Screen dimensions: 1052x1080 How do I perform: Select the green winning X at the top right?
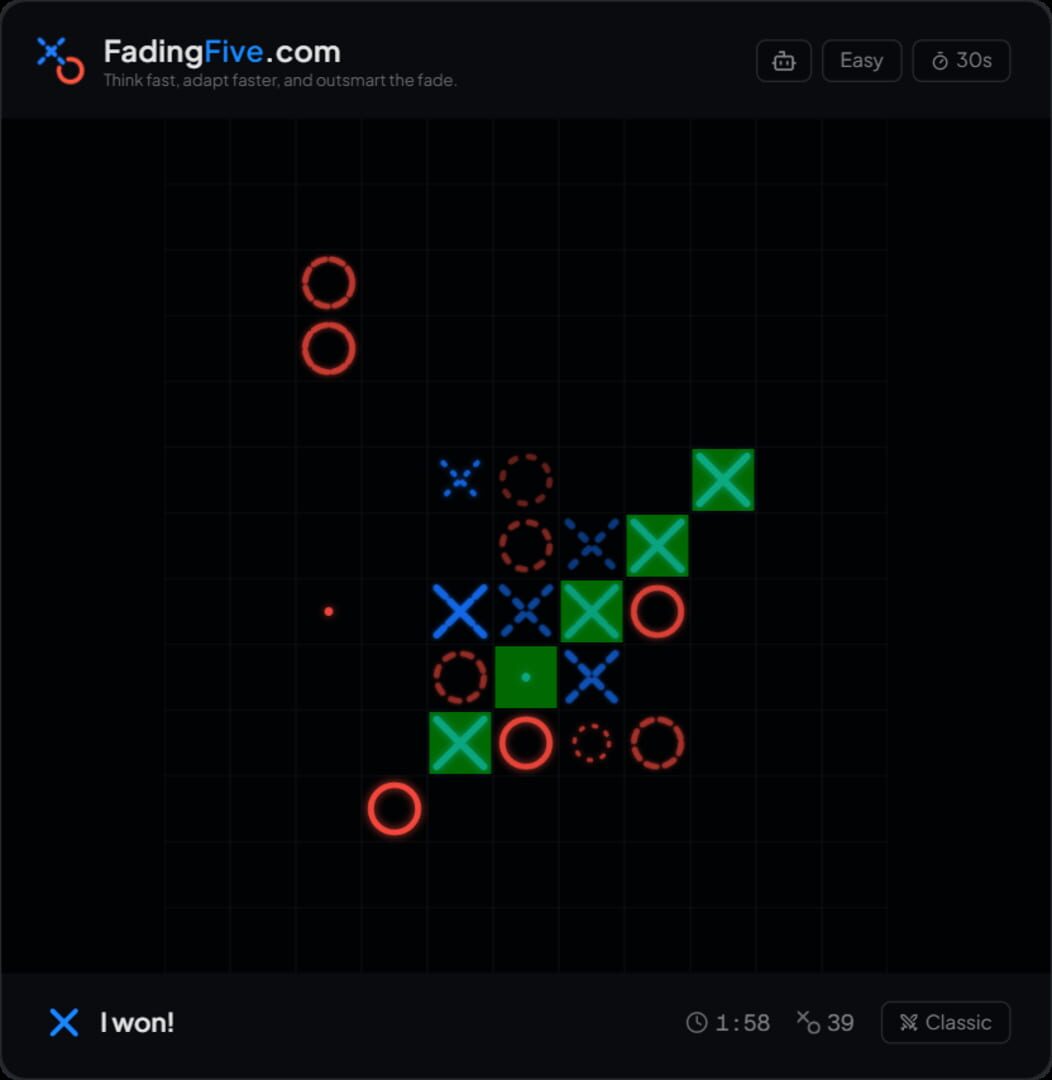coord(723,479)
